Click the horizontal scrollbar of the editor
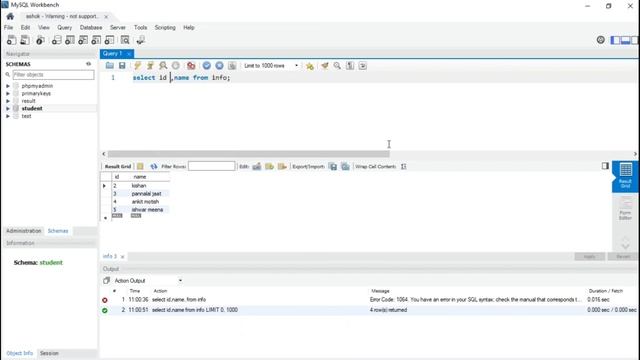The width and height of the screenshot is (640, 360). coord(248,154)
